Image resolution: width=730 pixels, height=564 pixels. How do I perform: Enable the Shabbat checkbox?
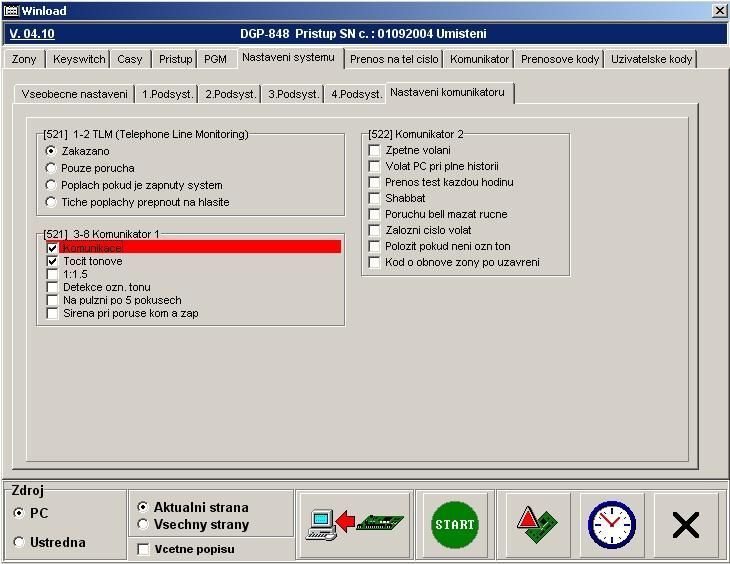point(375,198)
